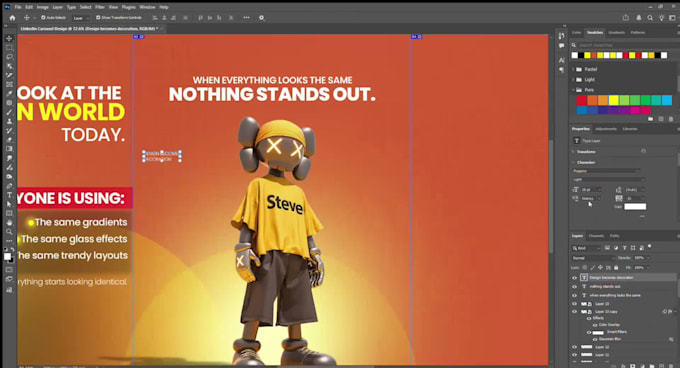Image resolution: width=680 pixels, height=368 pixels.
Task: Filter layers by pixel layer icon
Action: (x=607, y=248)
